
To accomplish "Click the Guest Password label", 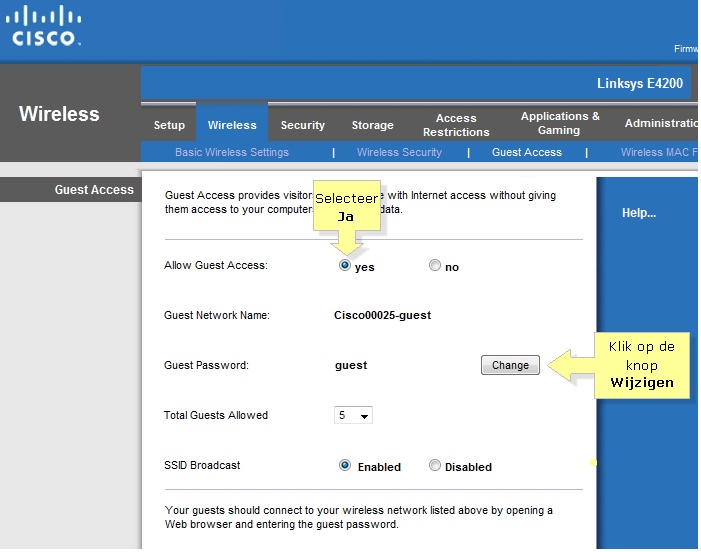I will pyautogui.click(x=206, y=365).
